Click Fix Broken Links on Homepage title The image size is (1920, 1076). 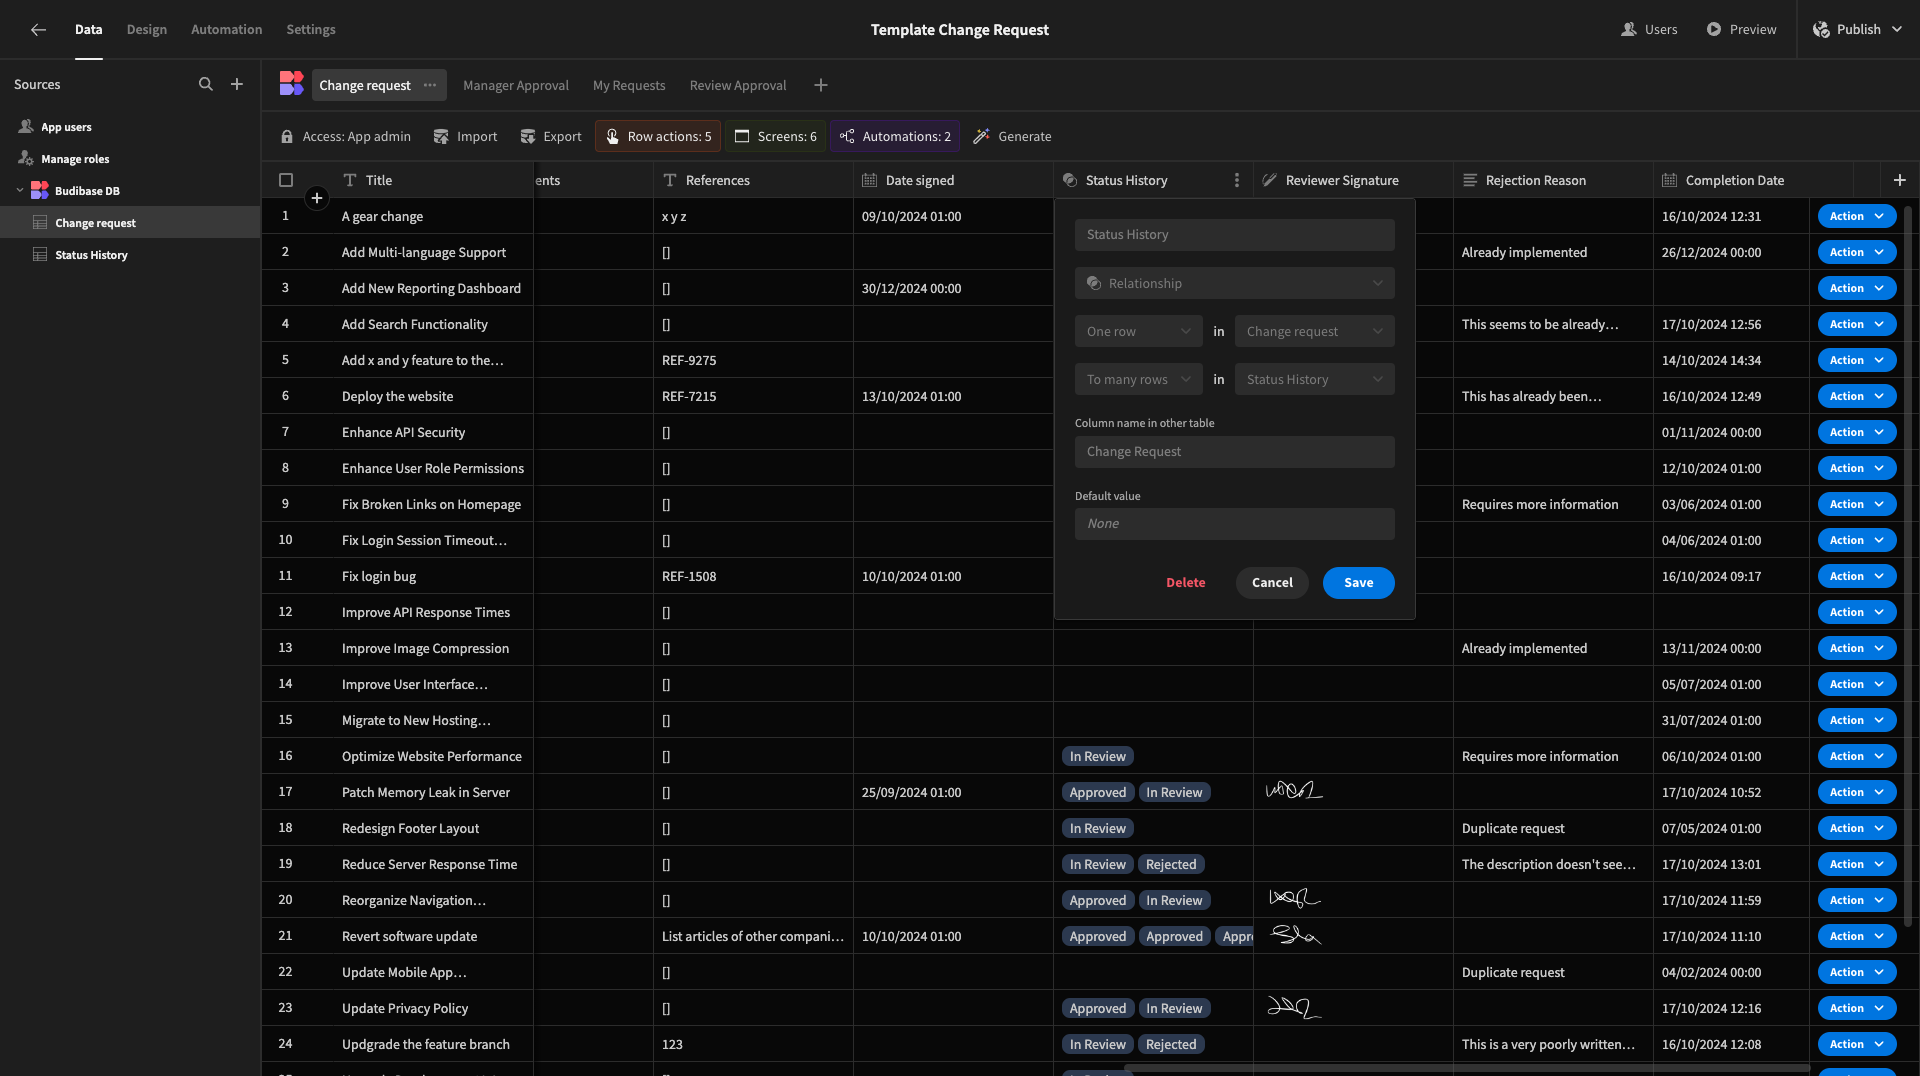431,504
